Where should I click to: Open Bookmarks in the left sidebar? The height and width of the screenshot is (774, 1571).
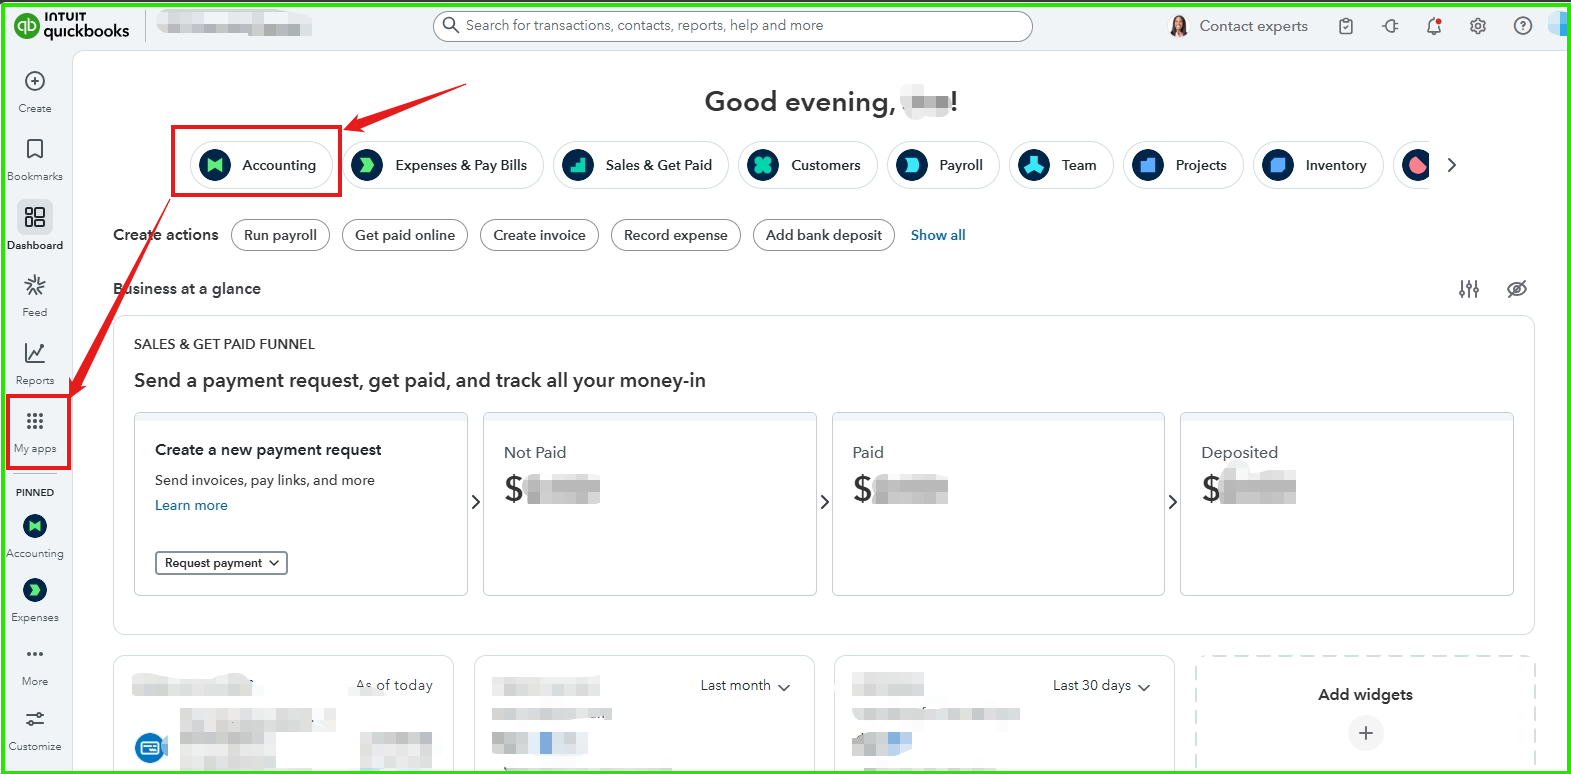(x=35, y=160)
